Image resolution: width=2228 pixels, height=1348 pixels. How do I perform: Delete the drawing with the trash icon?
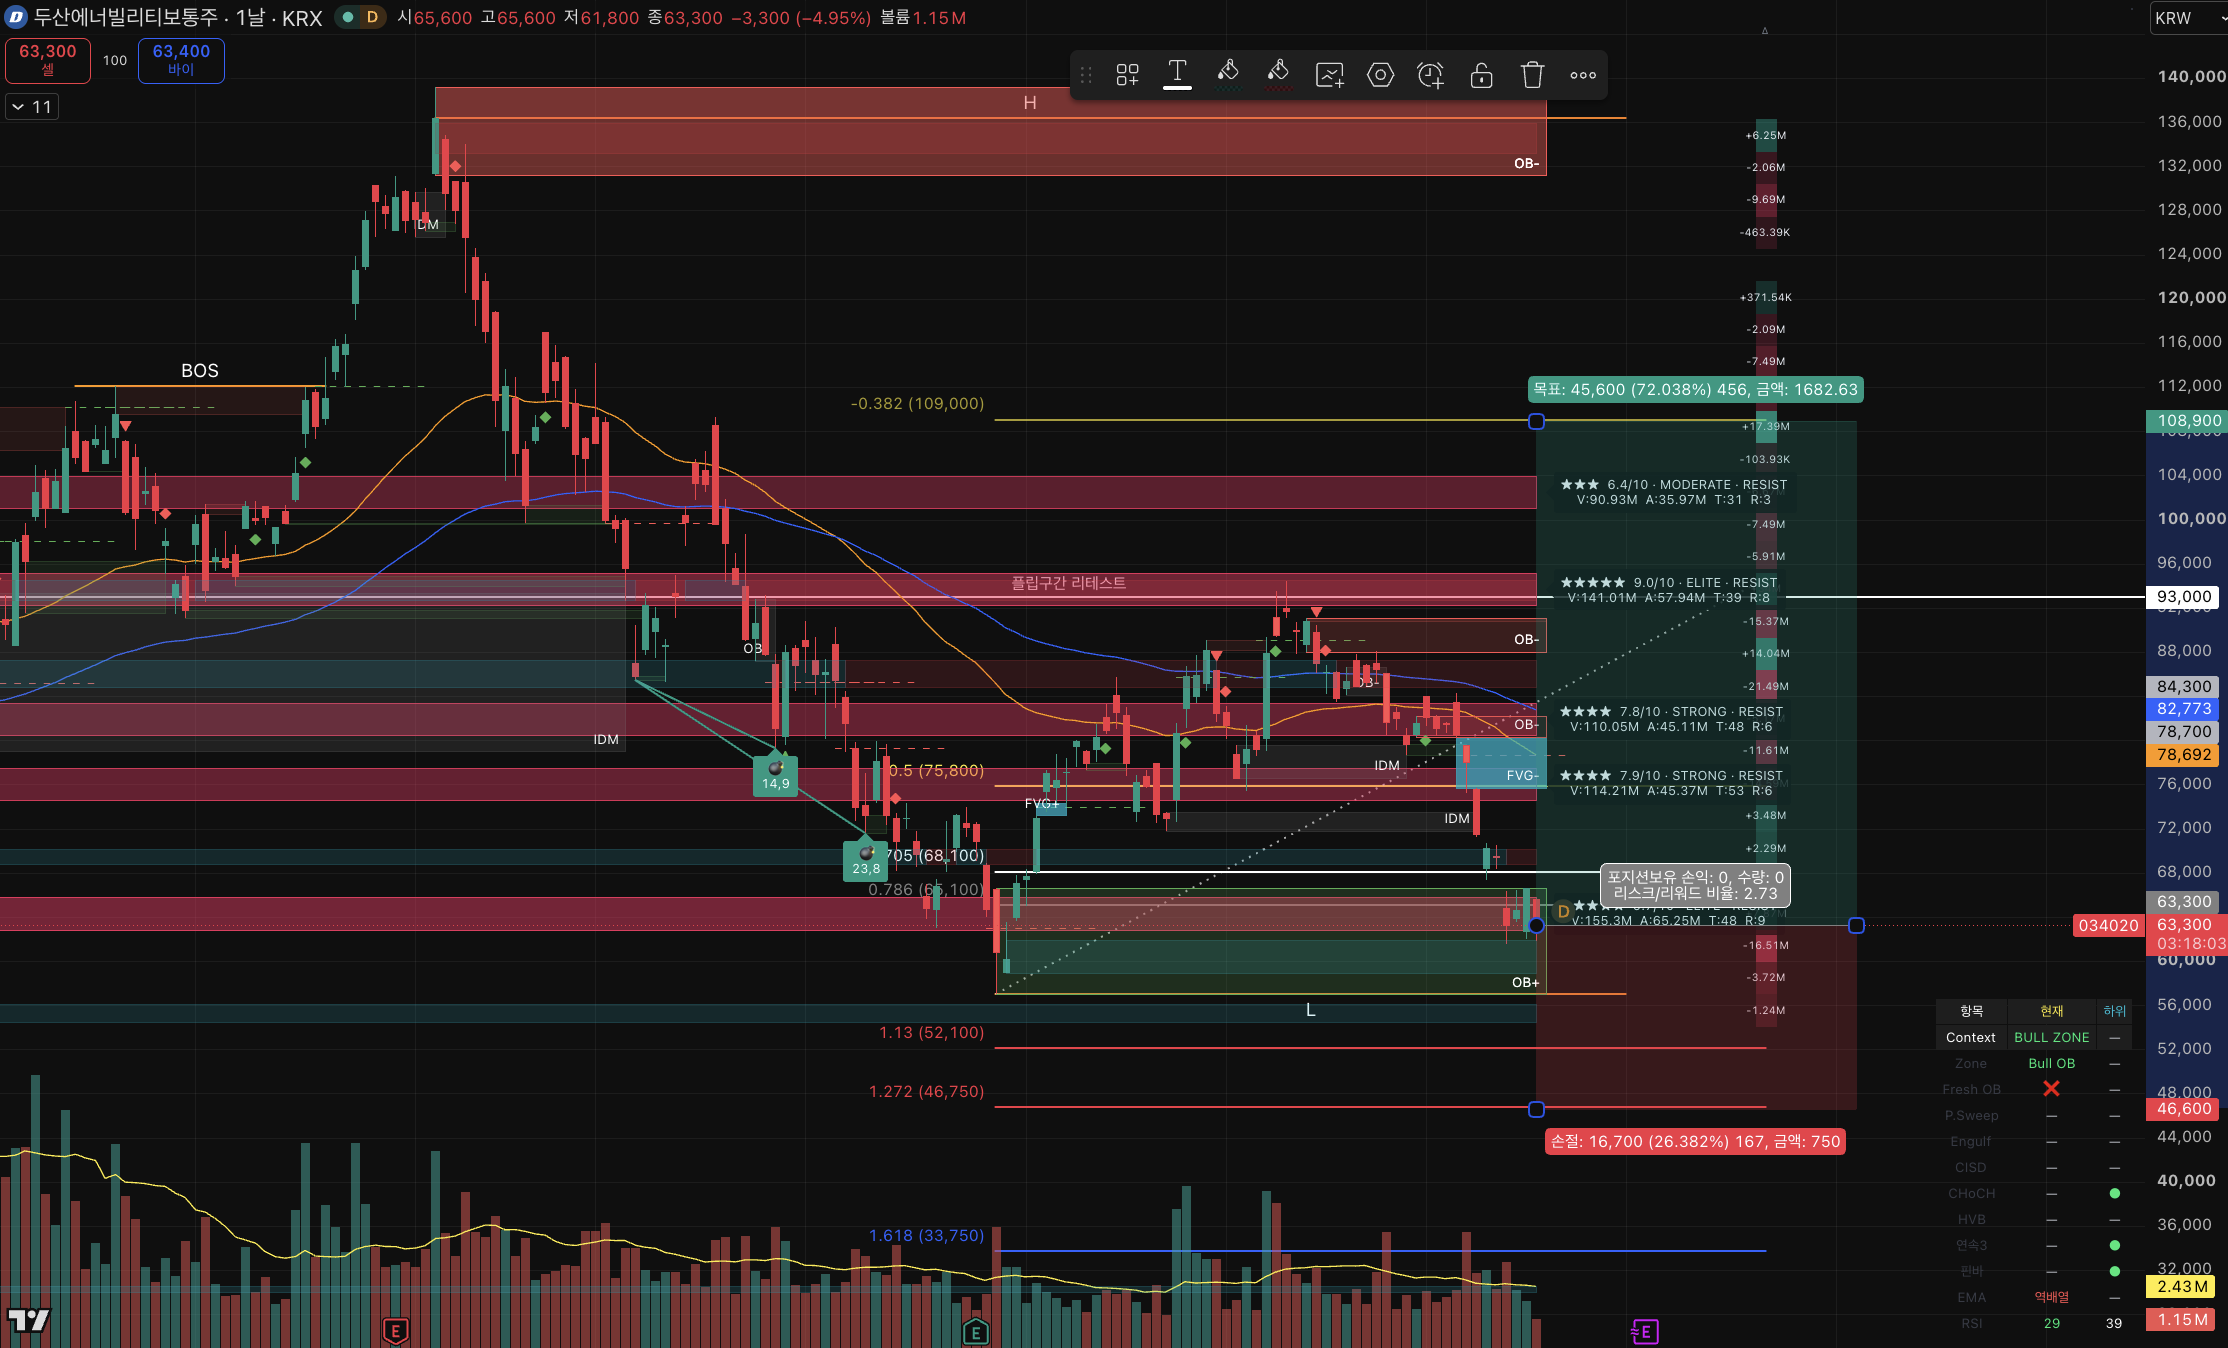1532,75
